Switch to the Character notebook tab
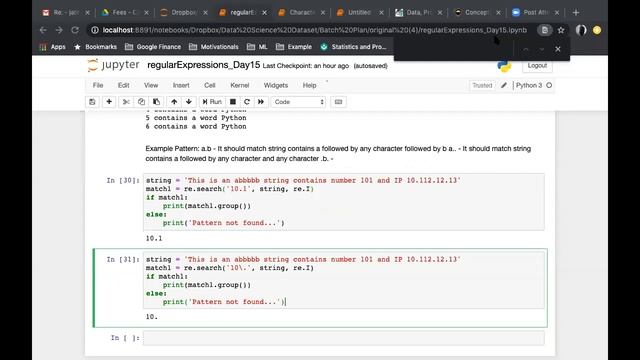The height and width of the screenshot is (360, 640). click(300, 13)
